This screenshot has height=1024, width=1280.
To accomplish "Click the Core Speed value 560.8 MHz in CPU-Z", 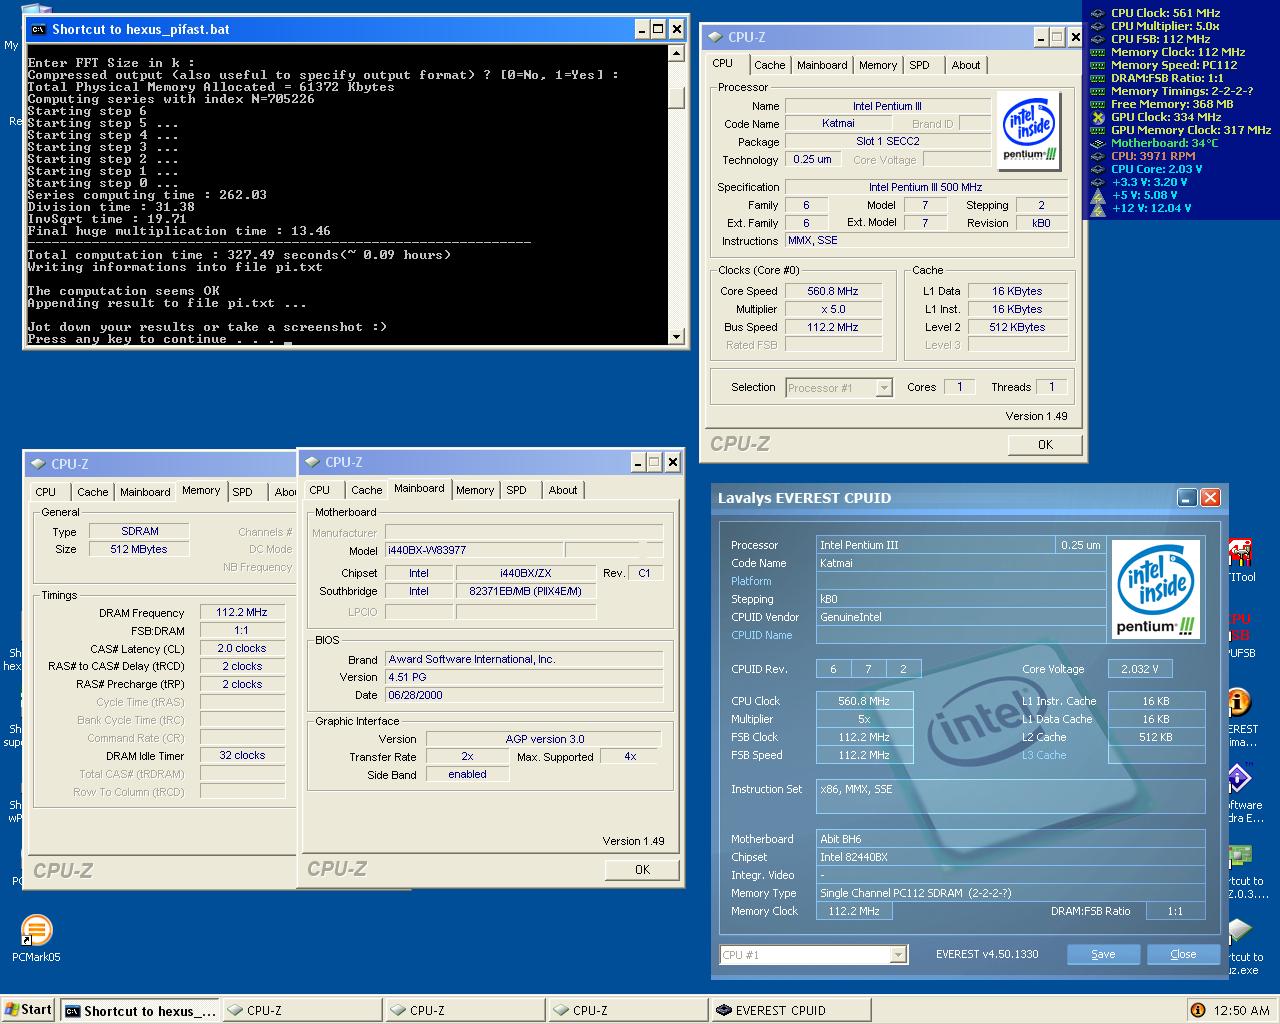I will [x=834, y=291].
